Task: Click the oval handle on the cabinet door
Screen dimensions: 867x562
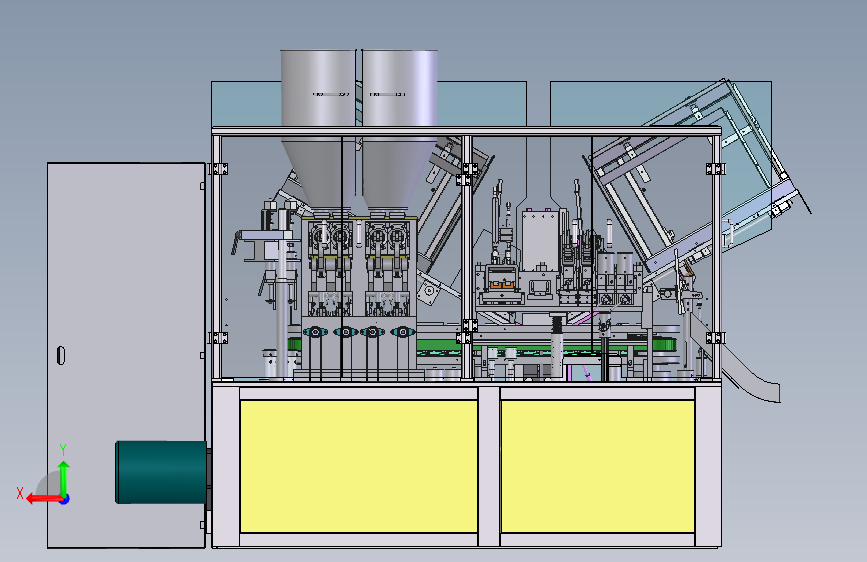Action: (61, 355)
